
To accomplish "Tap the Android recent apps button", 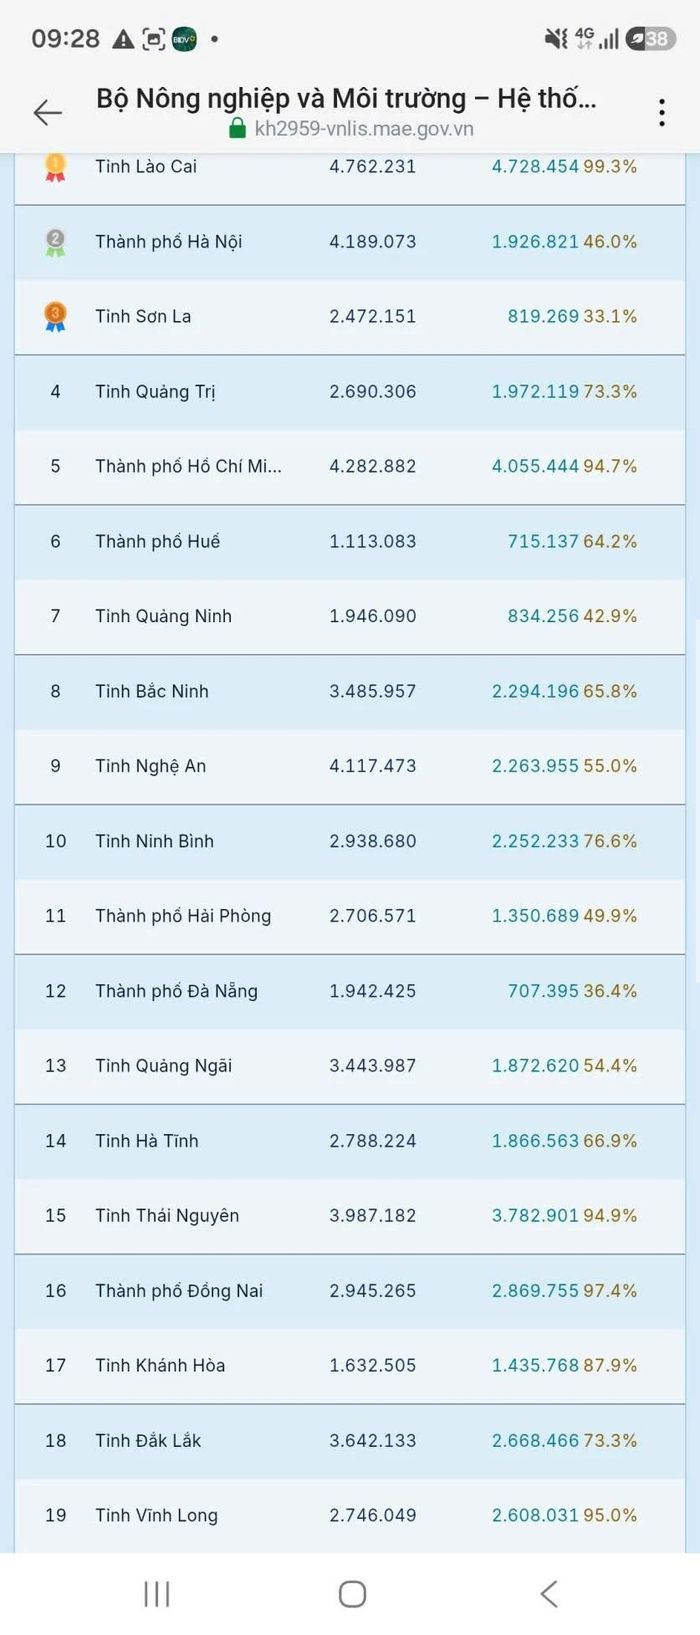I will point(157,1594).
